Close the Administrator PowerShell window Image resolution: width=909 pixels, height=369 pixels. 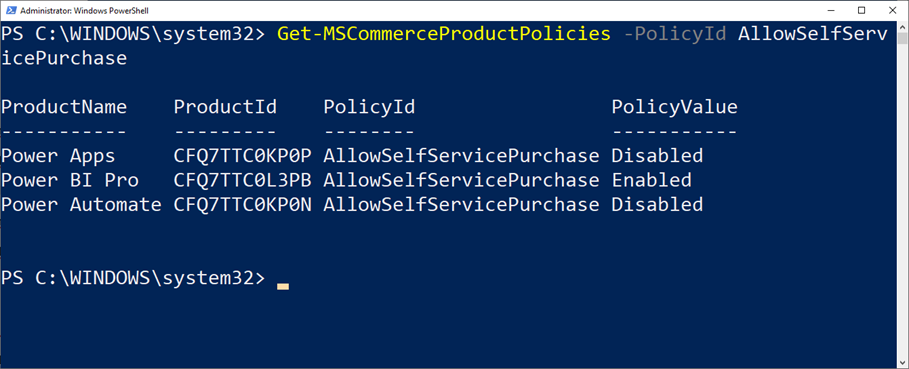890,10
